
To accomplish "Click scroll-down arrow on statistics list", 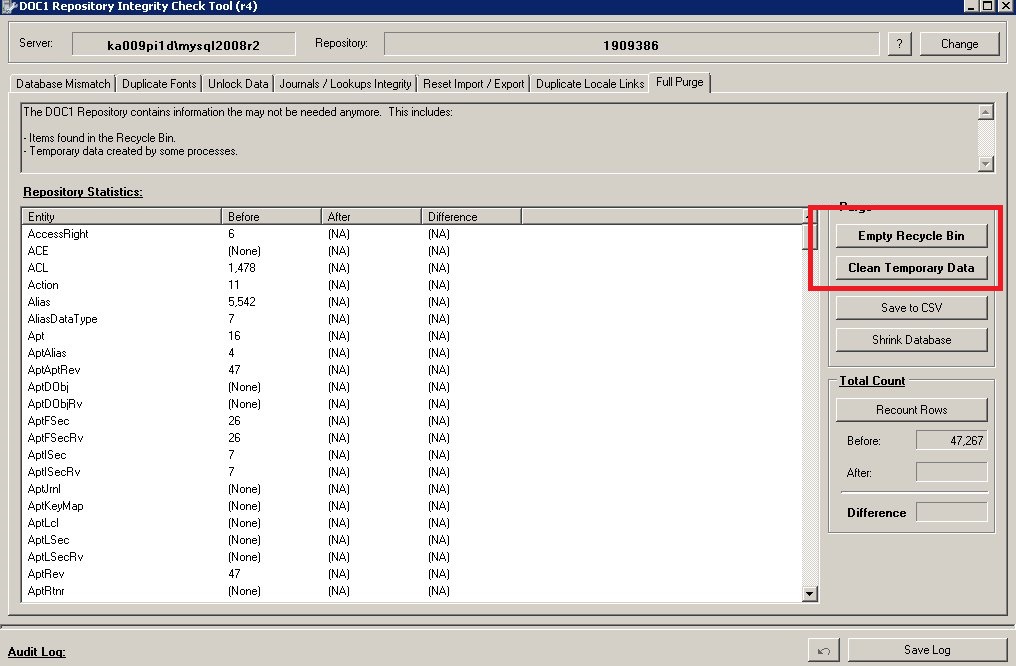I will click(809, 592).
